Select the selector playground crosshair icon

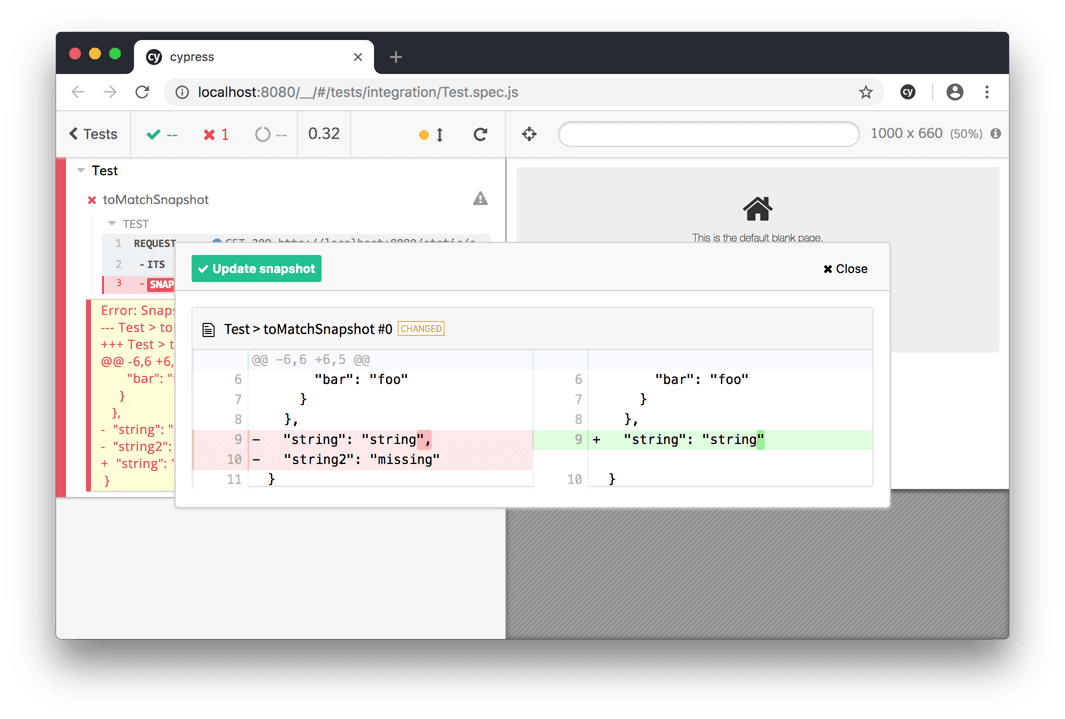pos(528,133)
